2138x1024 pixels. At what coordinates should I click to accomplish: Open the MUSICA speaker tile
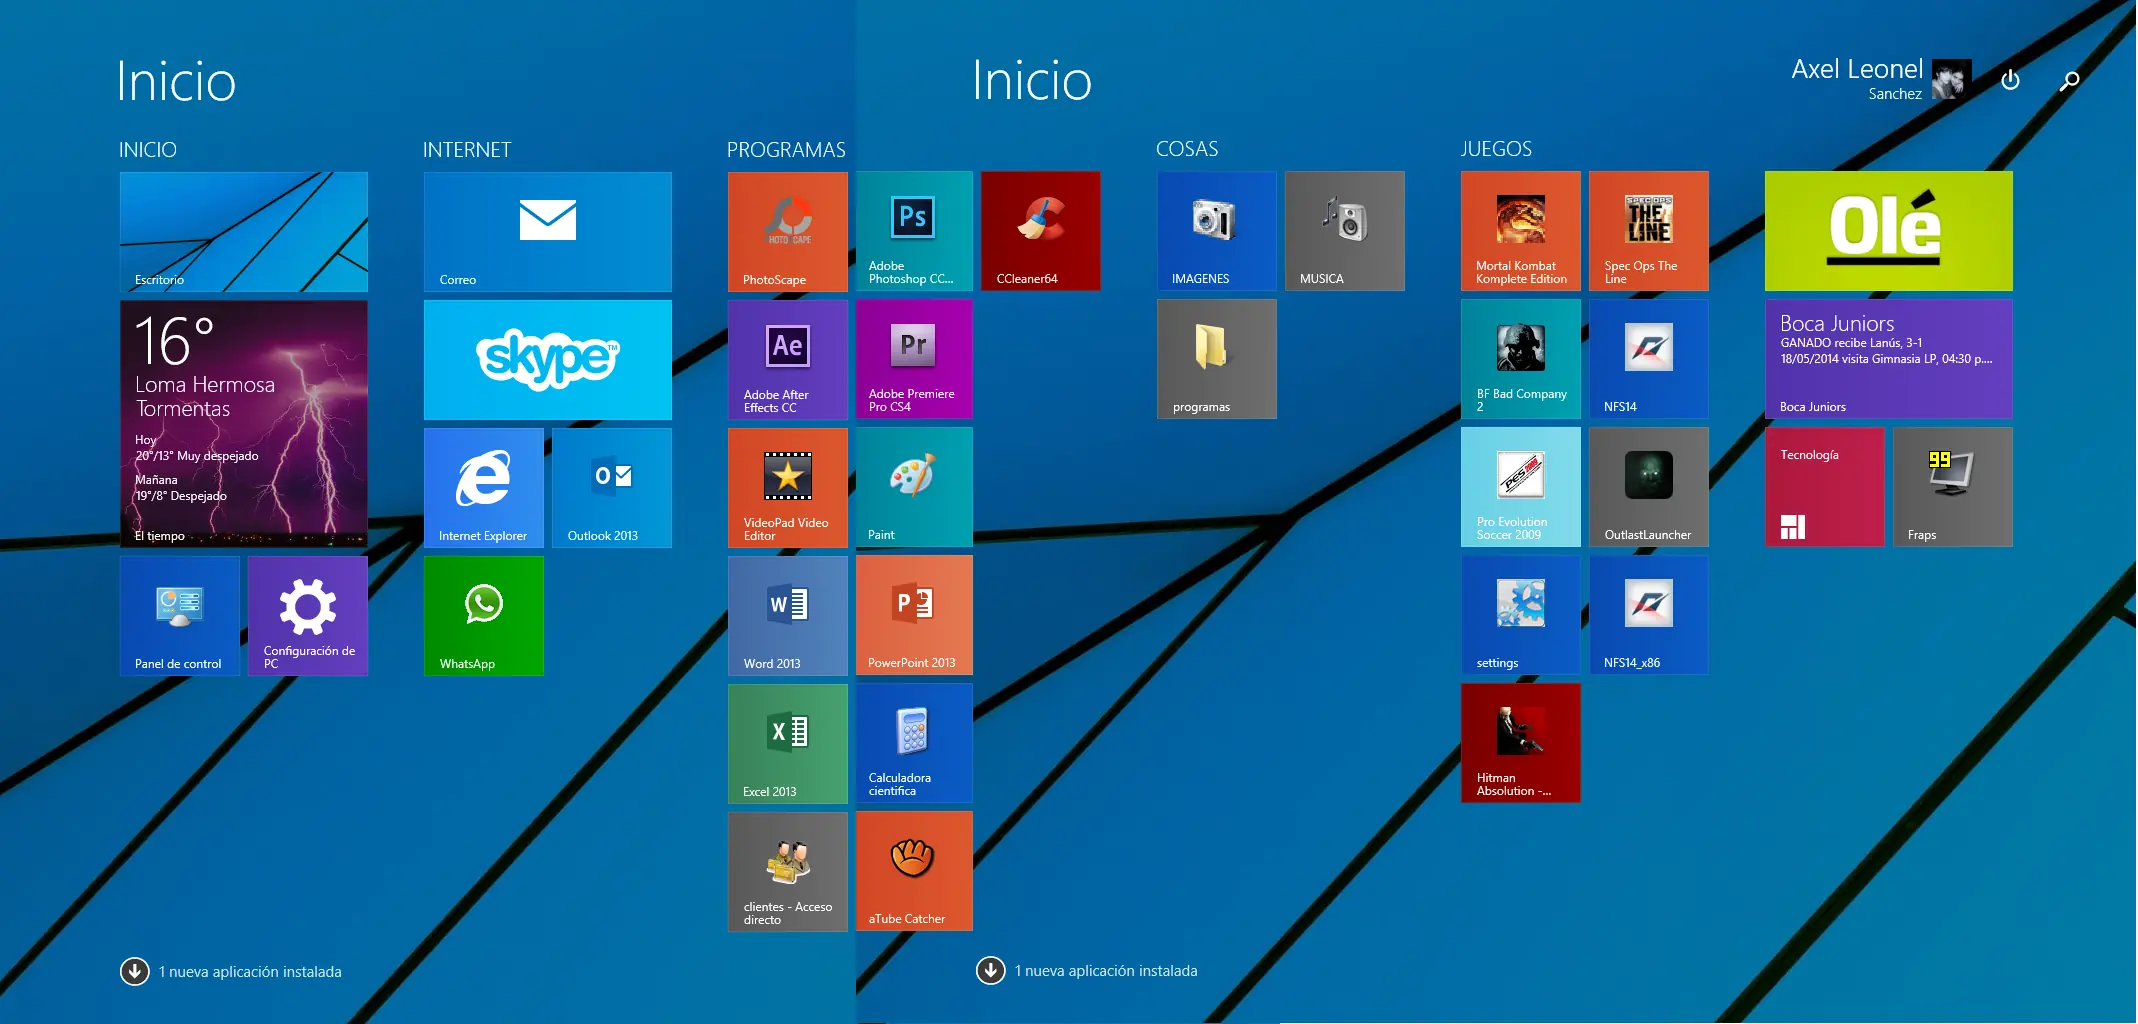point(1345,231)
